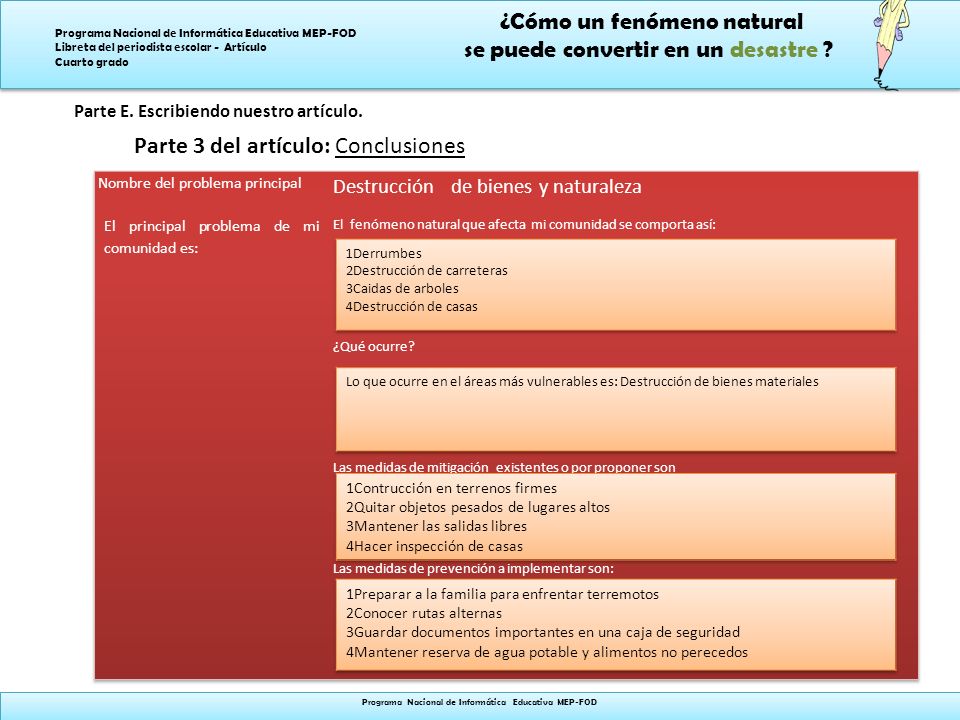Click the text box about 'áreas más vulnerables'

616,409
